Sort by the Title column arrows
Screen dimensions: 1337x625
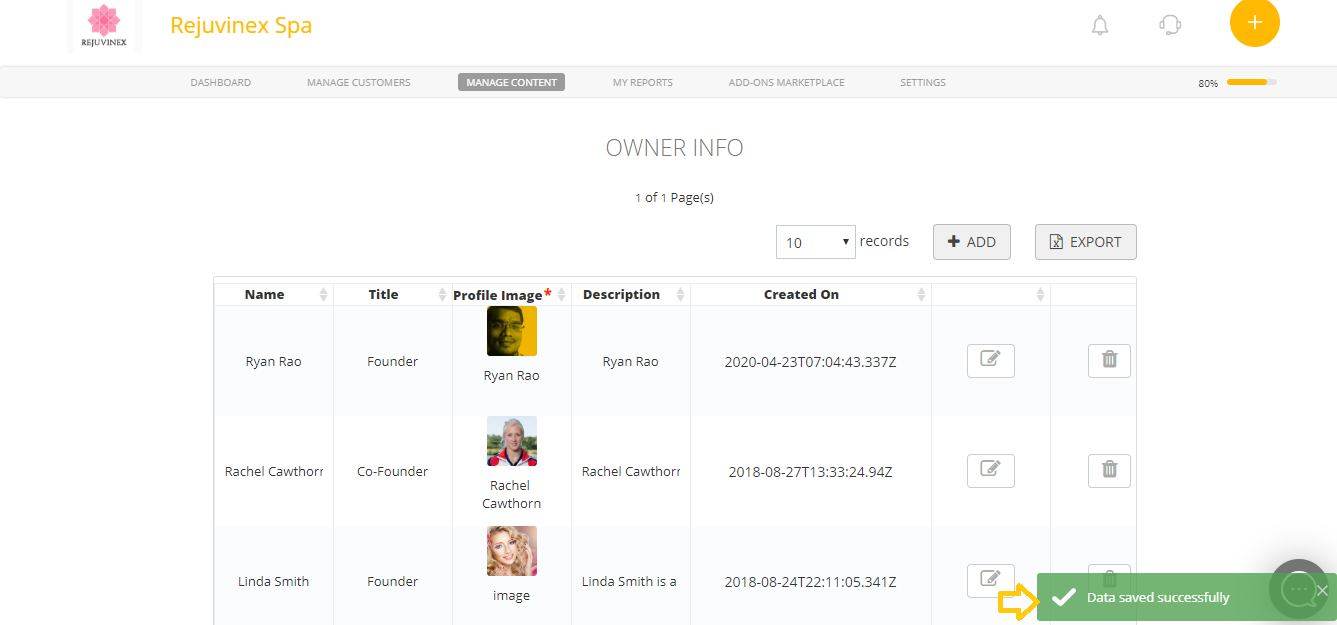[442, 295]
